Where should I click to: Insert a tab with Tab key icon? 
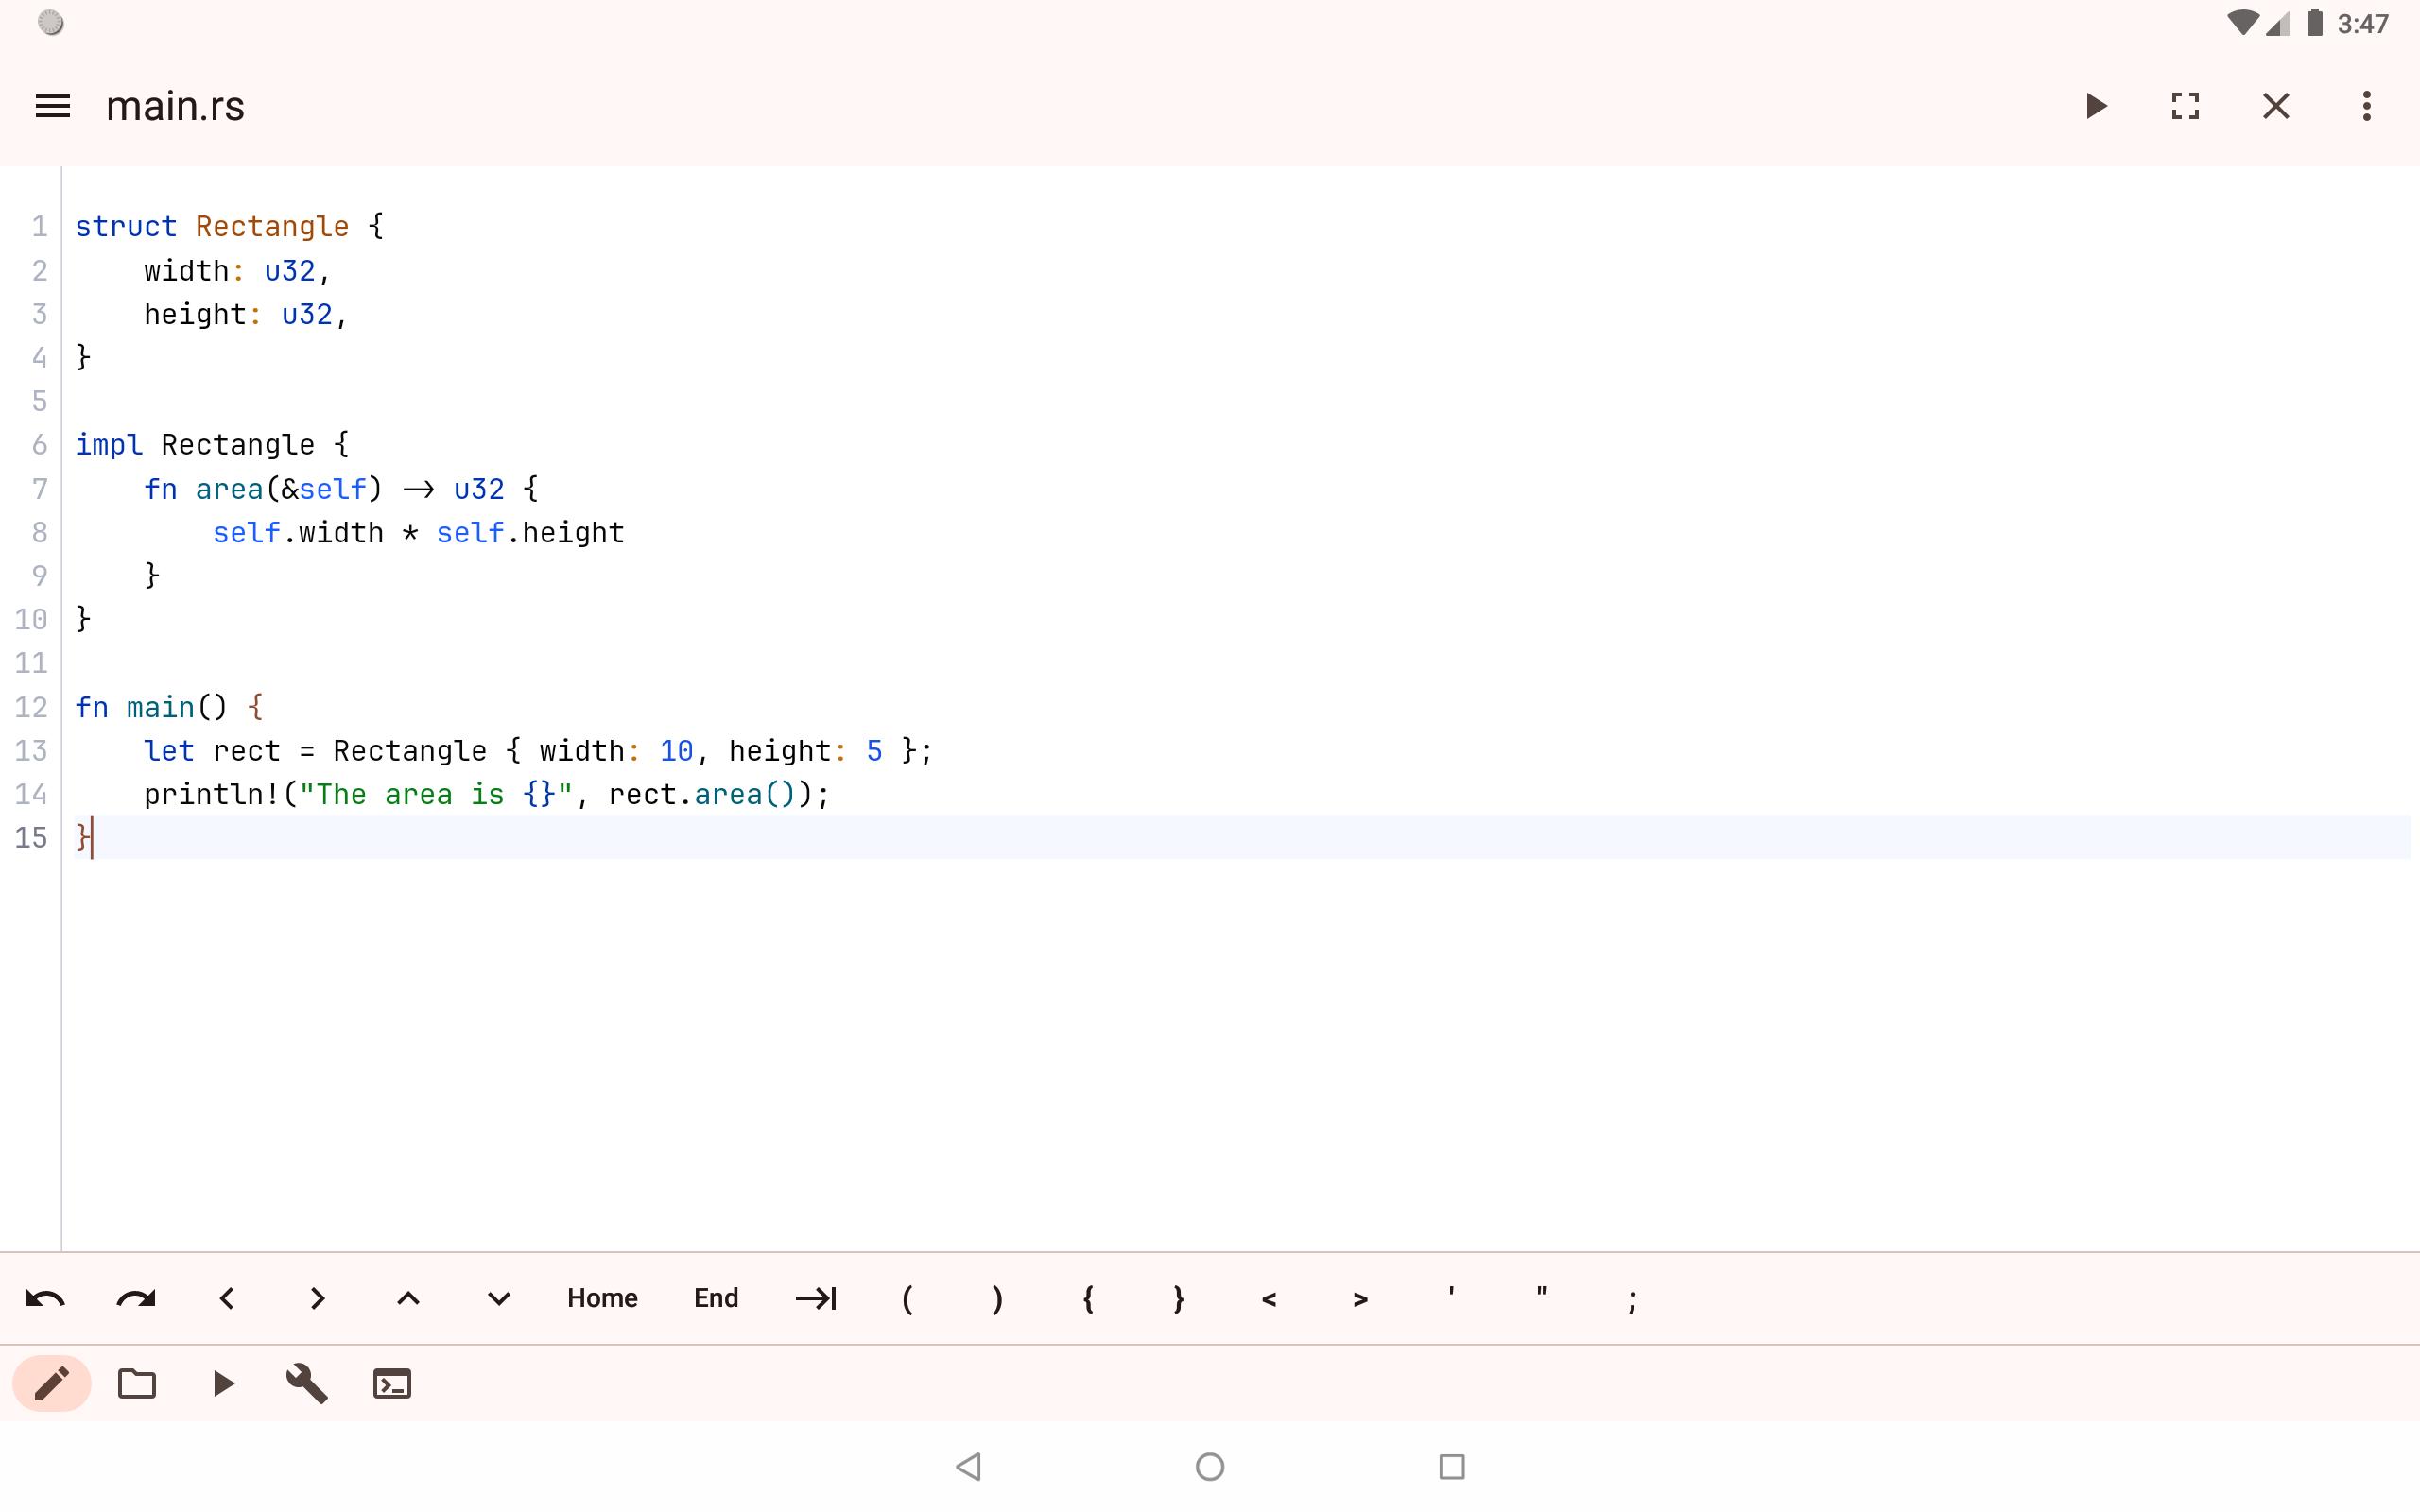coord(816,1298)
